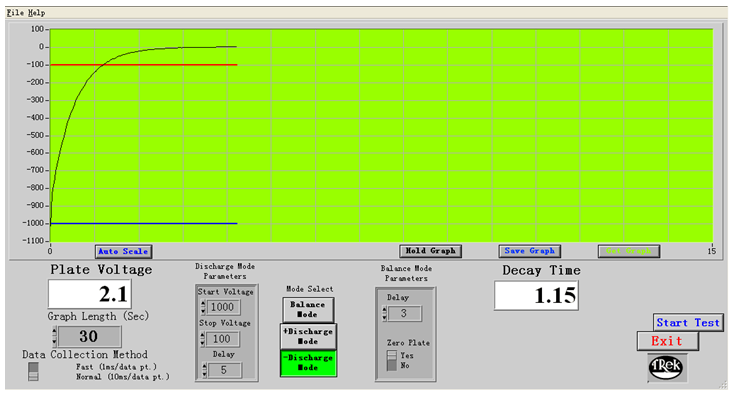Click the Start Voltage stepper arrows
Image resolution: width=740 pixels, height=396 pixels.
point(203,307)
